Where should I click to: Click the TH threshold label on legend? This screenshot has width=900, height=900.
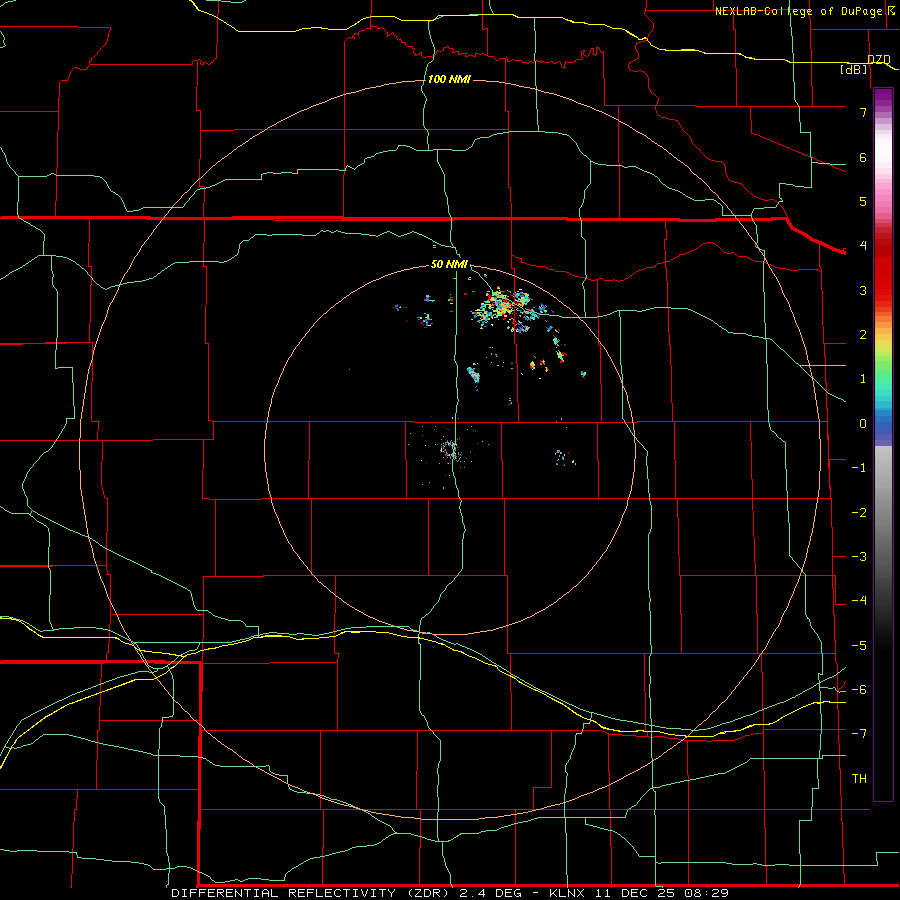click(x=859, y=779)
